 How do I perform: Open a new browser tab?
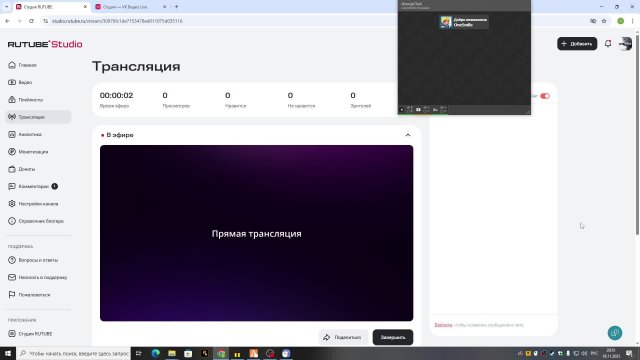pyautogui.click(x=176, y=7)
